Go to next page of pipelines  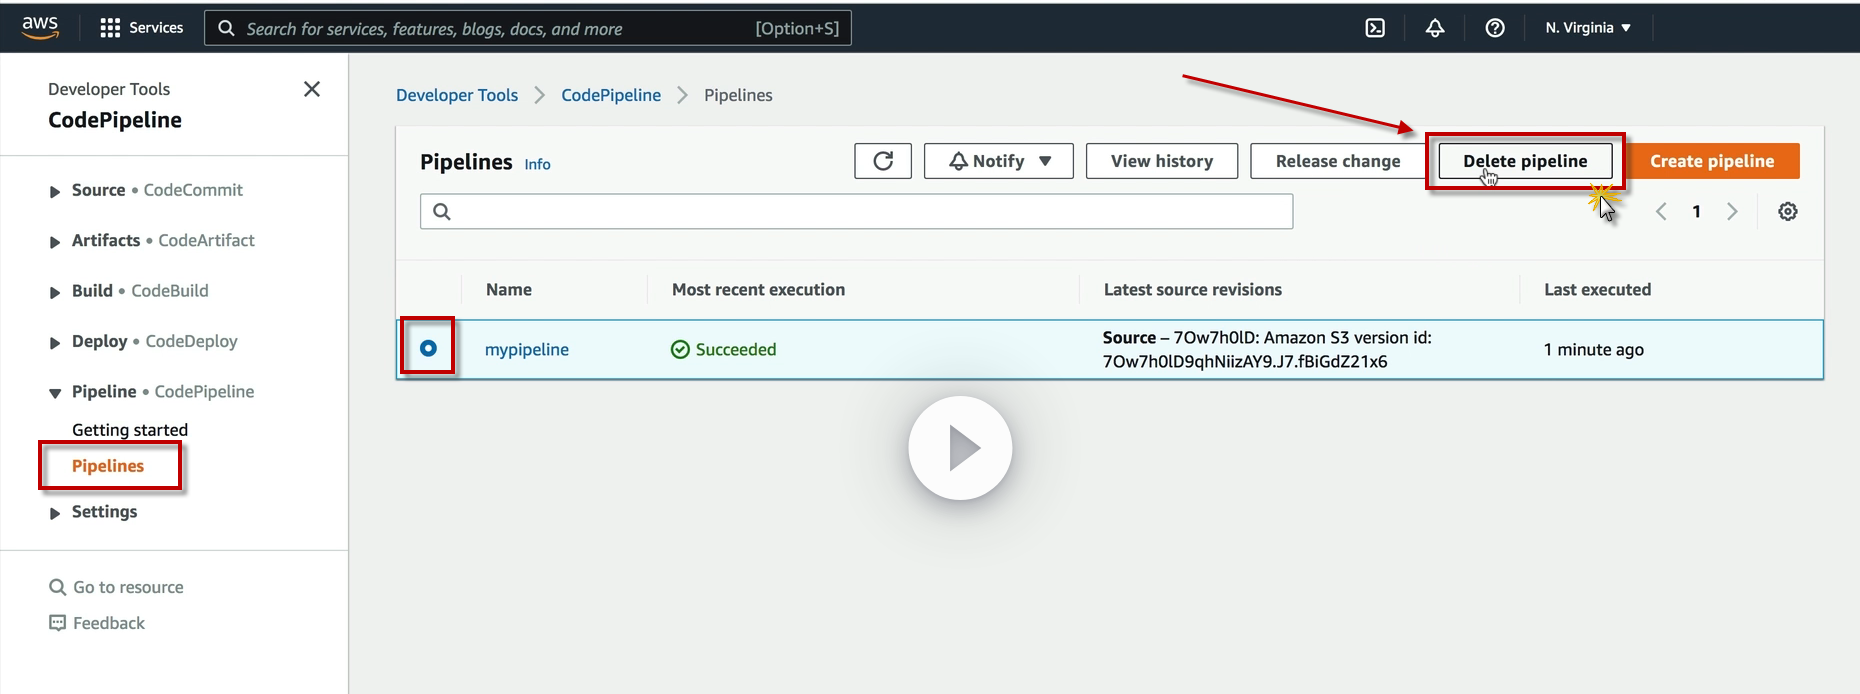pos(1732,211)
